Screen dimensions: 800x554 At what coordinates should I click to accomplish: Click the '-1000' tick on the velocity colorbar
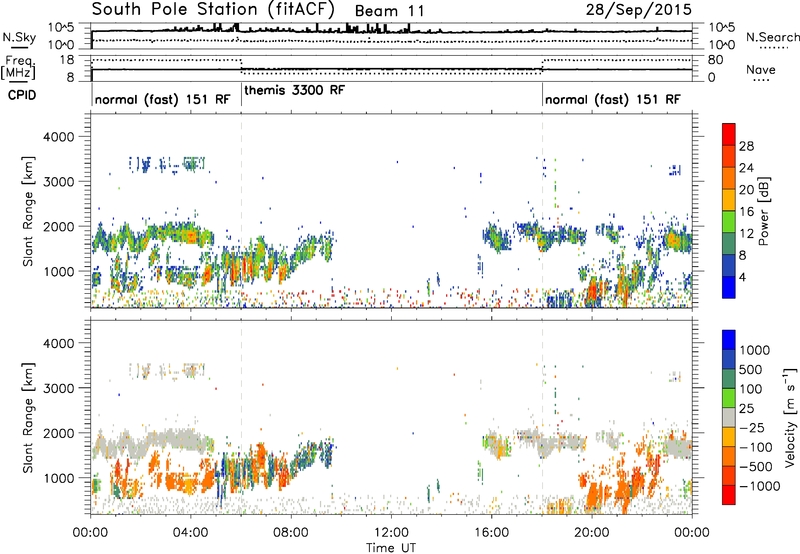759,486
